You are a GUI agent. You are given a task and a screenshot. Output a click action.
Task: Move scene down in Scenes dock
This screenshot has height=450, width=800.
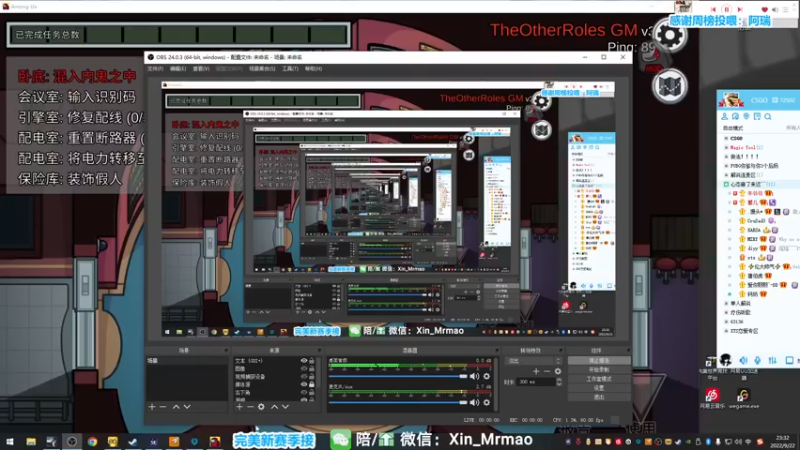(187, 407)
